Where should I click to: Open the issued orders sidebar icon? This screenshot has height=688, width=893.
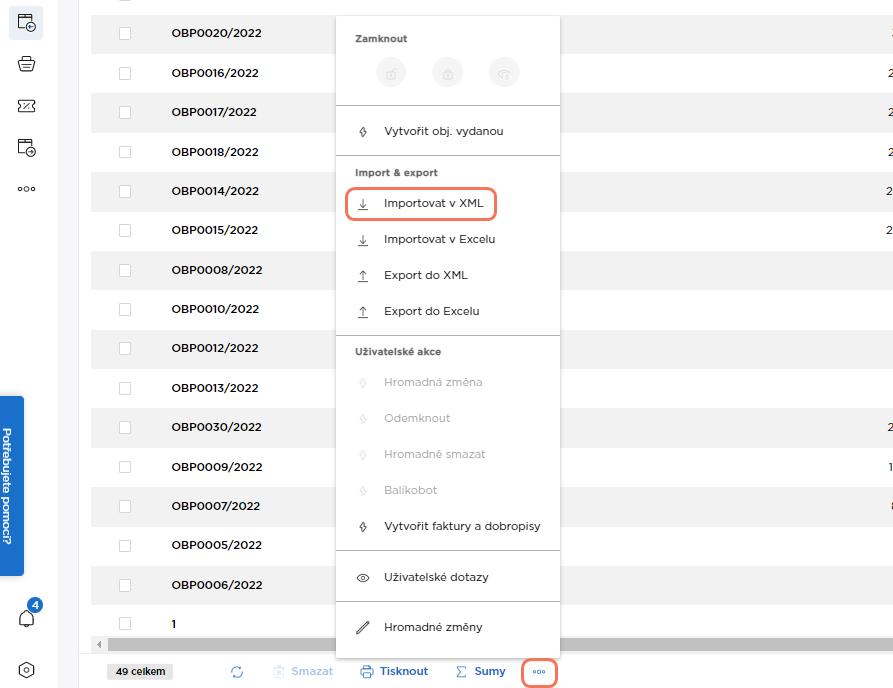coord(26,148)
